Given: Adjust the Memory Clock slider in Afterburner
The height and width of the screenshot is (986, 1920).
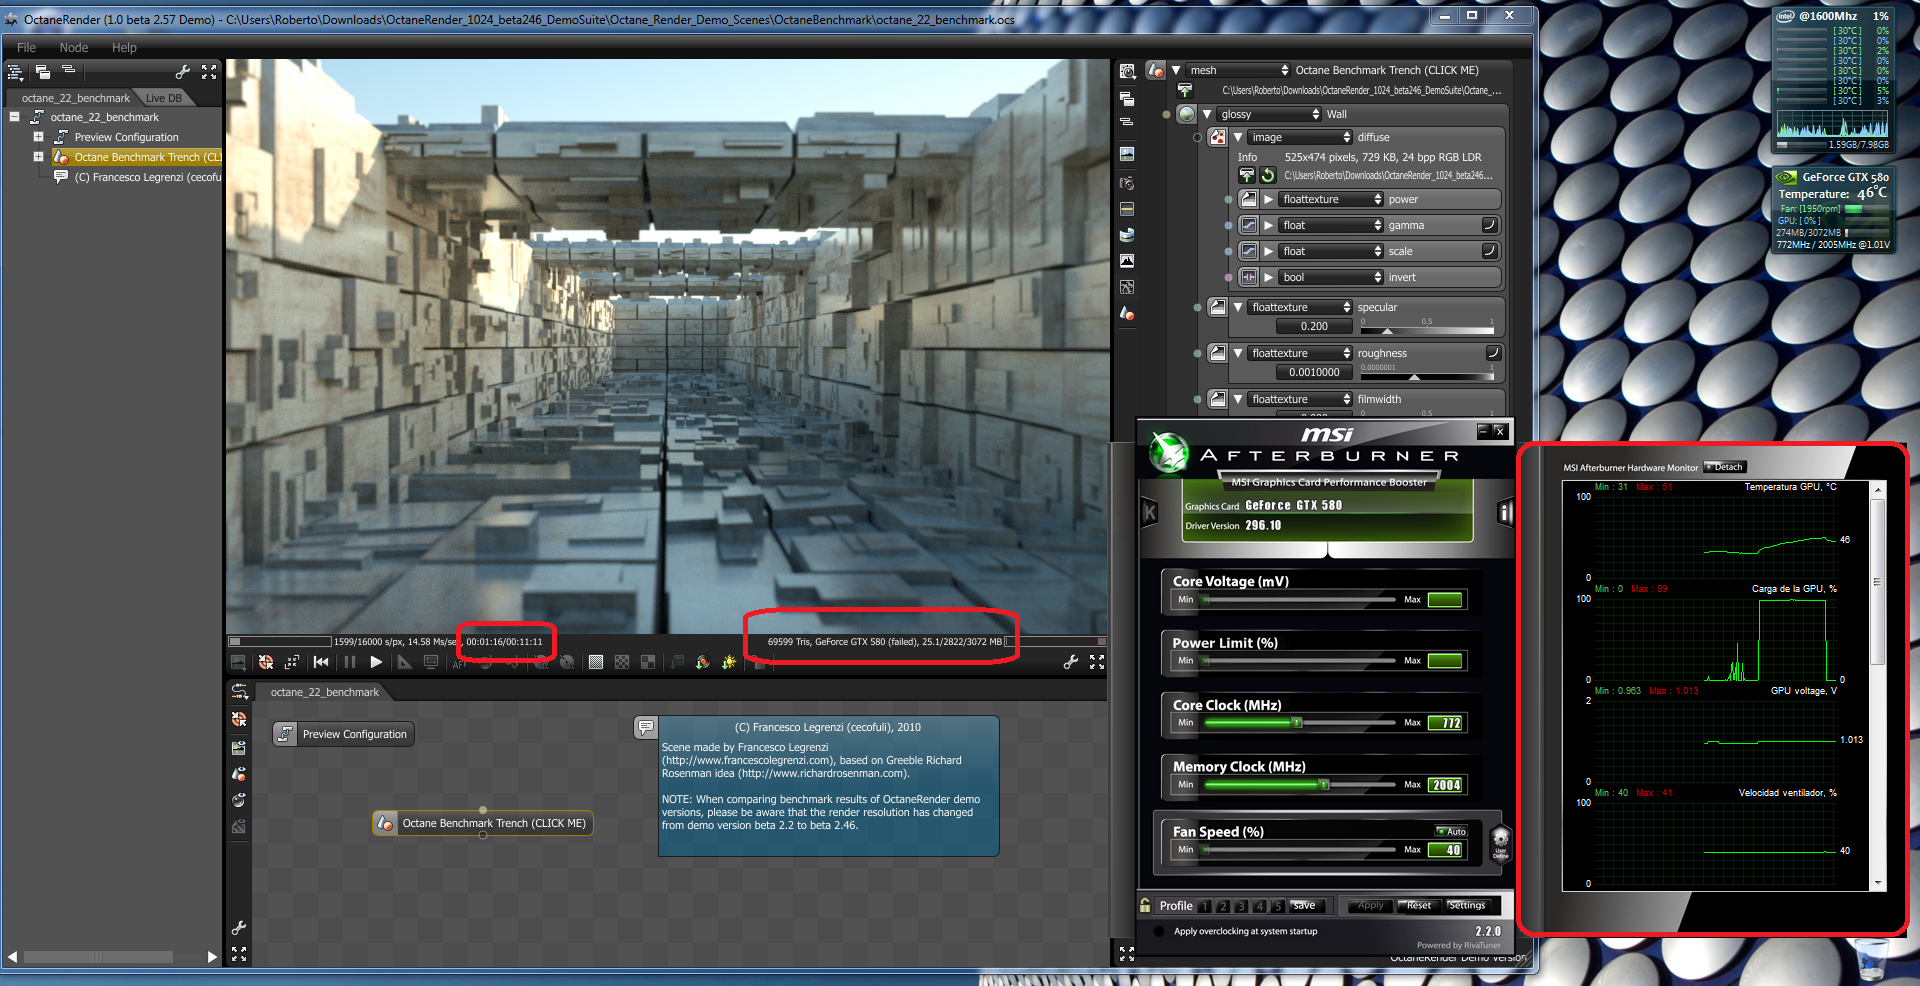Looking at the screenshot, I should point(1300,785).
